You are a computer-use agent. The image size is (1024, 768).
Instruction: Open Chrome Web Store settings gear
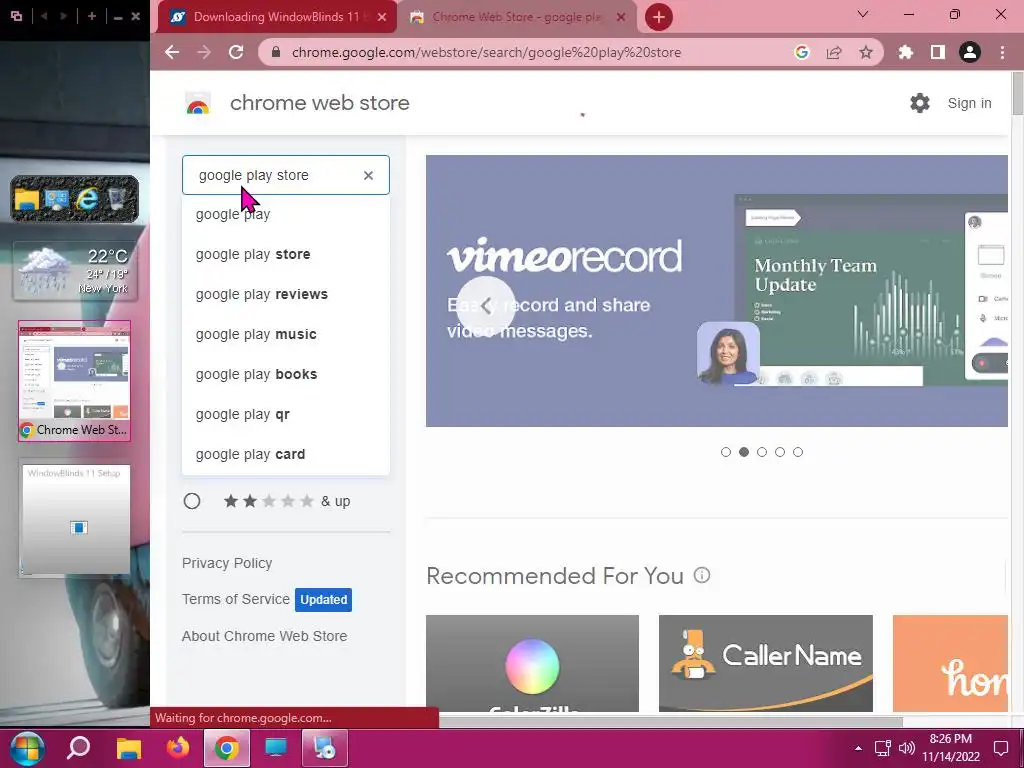tap(920, 103)
